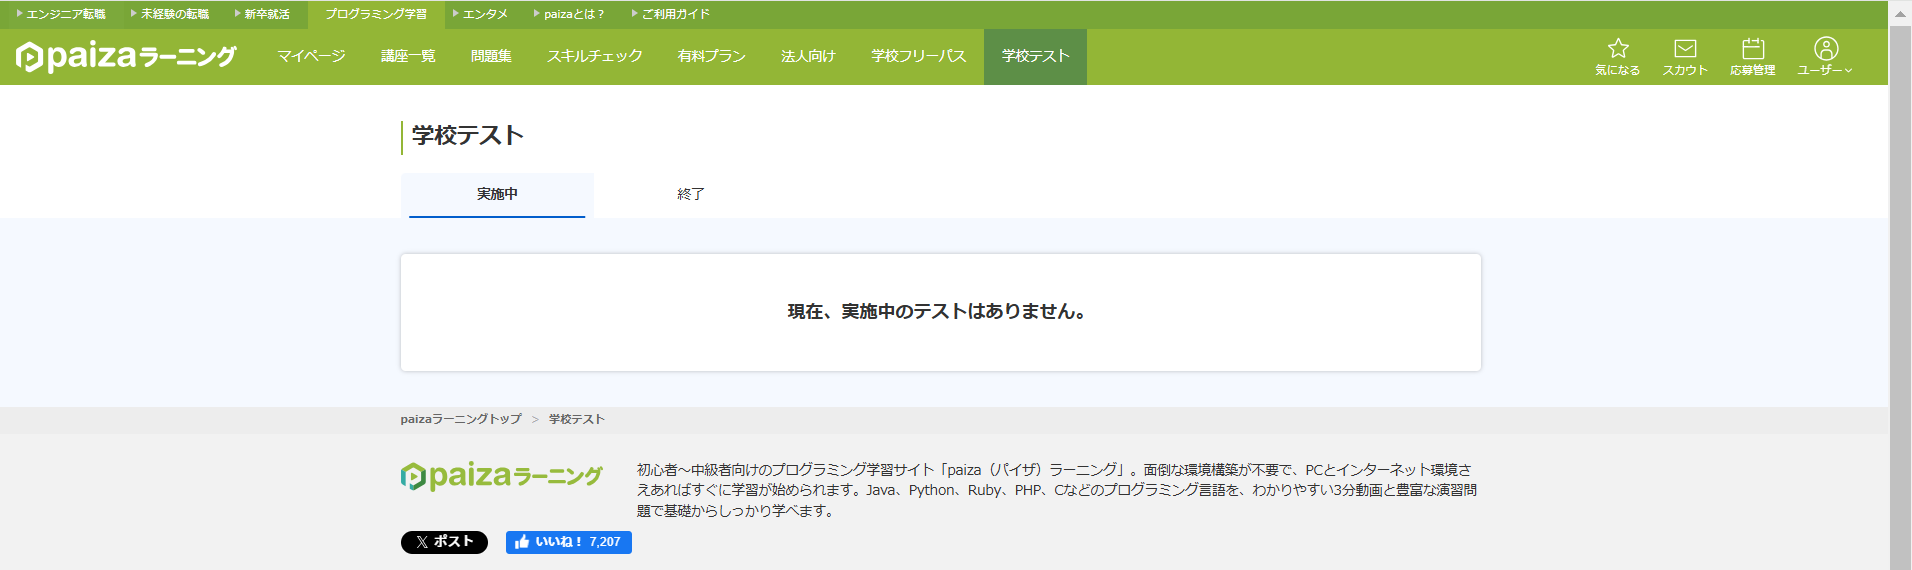Click the scrollbar up arrow
The width and height of the screenshot is (1912, 570).
point(1900,14)
